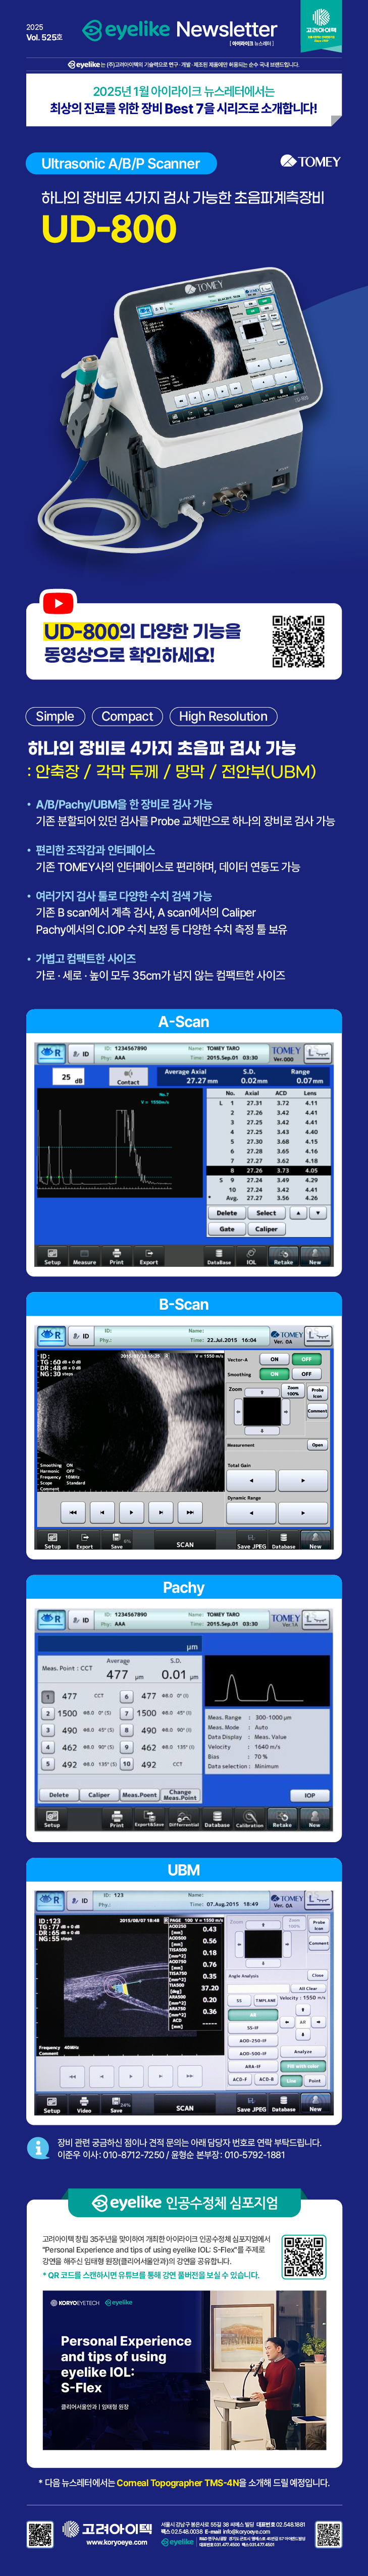Open IOL in A-Scan toolbar
This screenshot has height=2576, width=368.
click(x=251, y=1256)
